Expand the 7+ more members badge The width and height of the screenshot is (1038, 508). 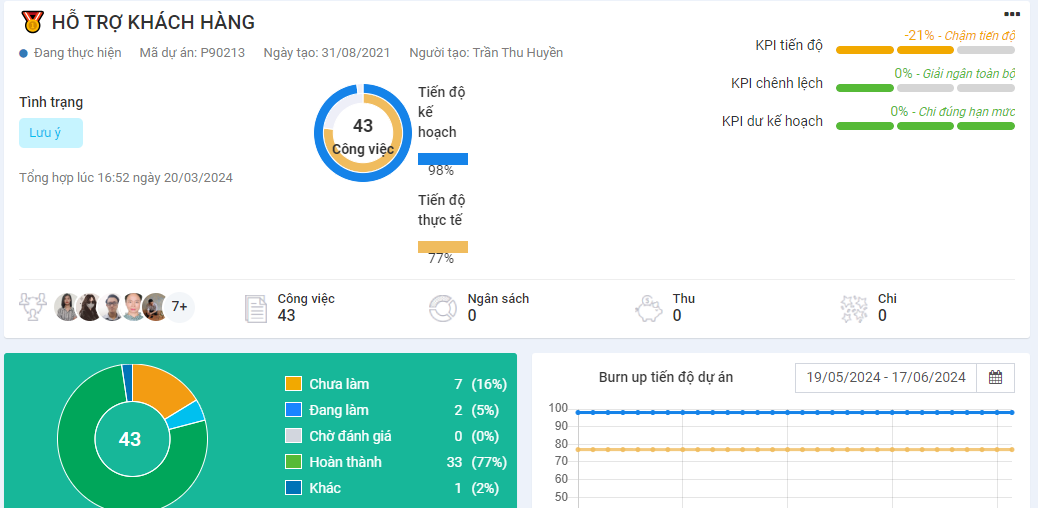(x=180, y=307)
